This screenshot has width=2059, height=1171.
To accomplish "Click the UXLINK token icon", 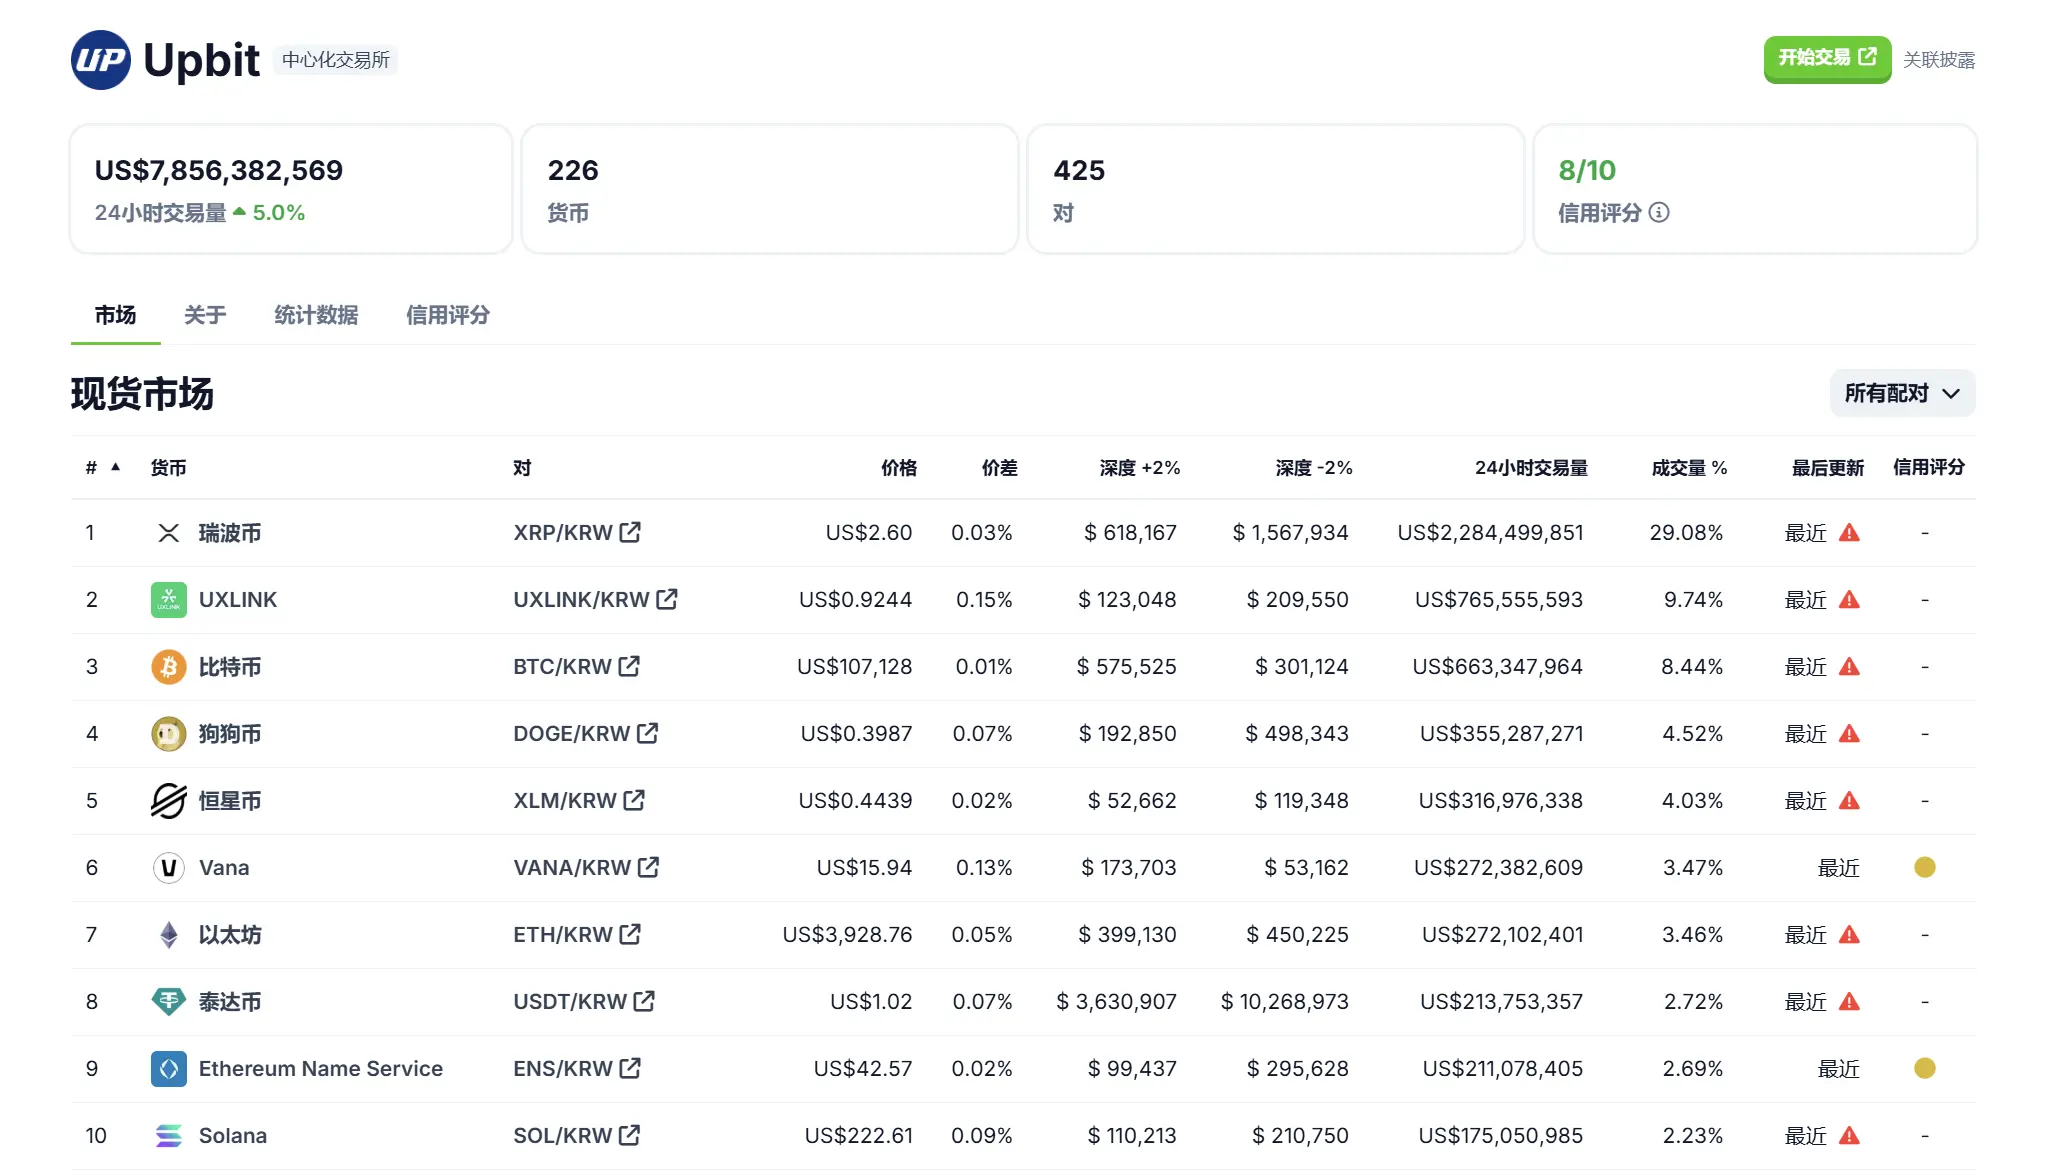I will [x=168, y=600].
